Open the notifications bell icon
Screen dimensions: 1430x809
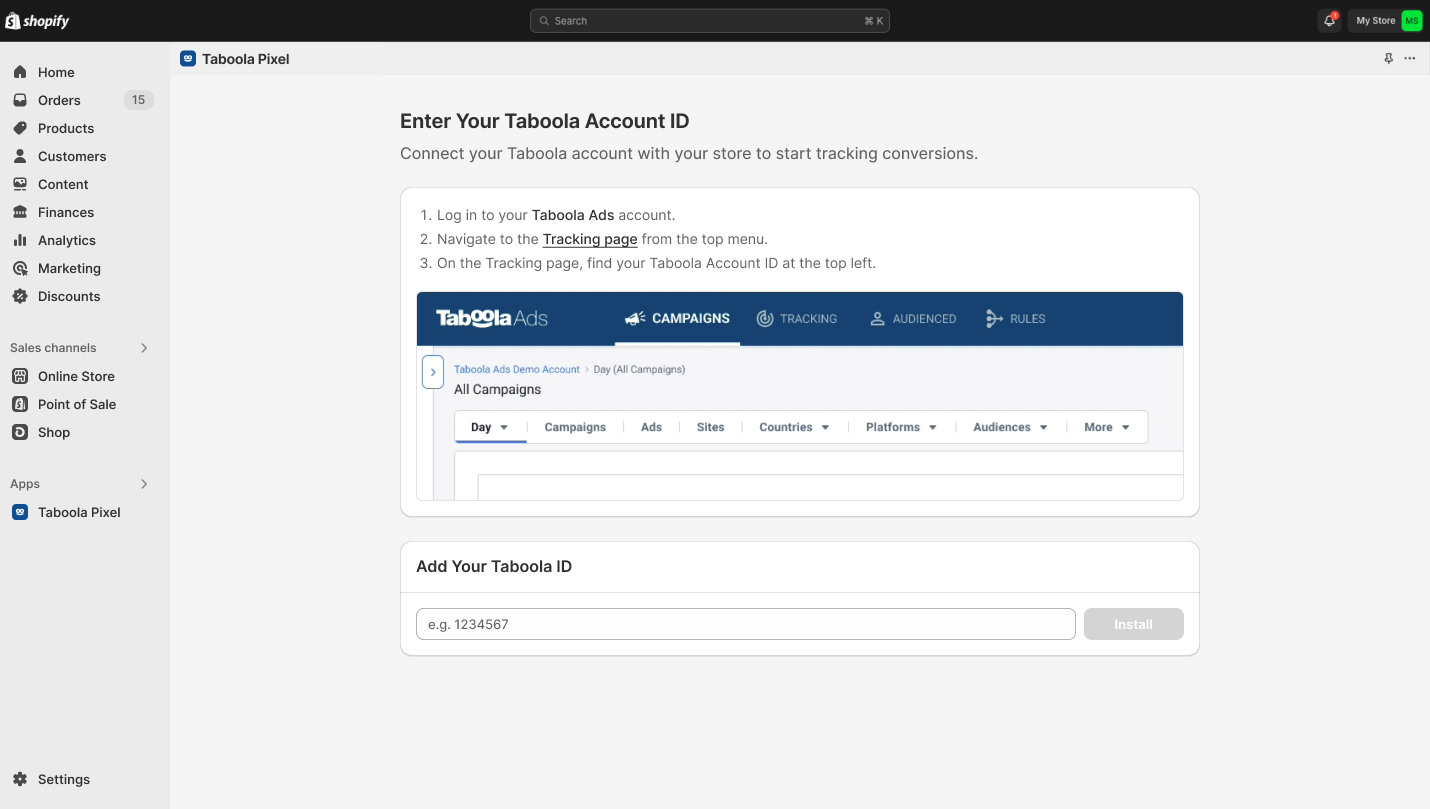1329,20
